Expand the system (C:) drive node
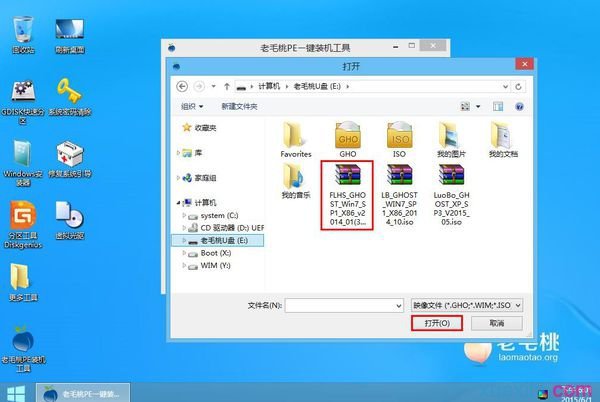The image size is (600, 402). point(184,215)
